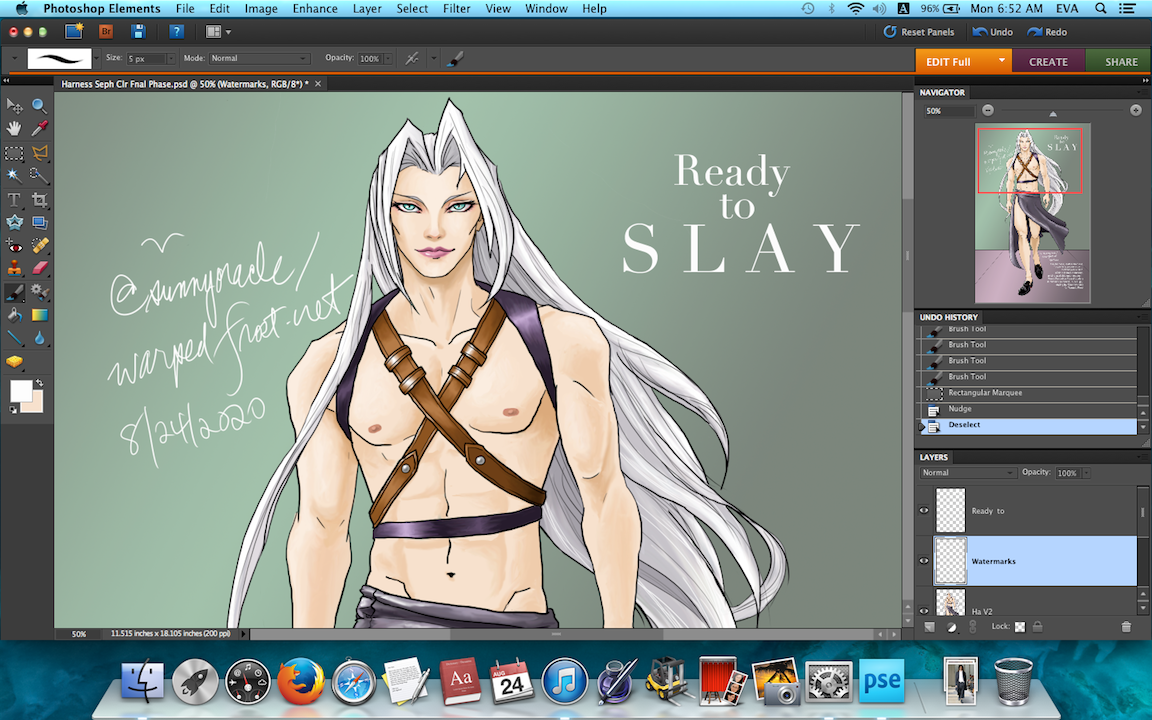Select the Gradient tool
1152x720 pixels.
click(40, 315)
